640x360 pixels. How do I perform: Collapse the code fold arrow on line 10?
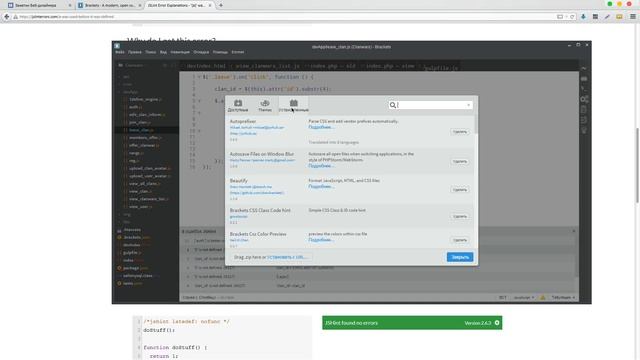click(x=199, y=131)
